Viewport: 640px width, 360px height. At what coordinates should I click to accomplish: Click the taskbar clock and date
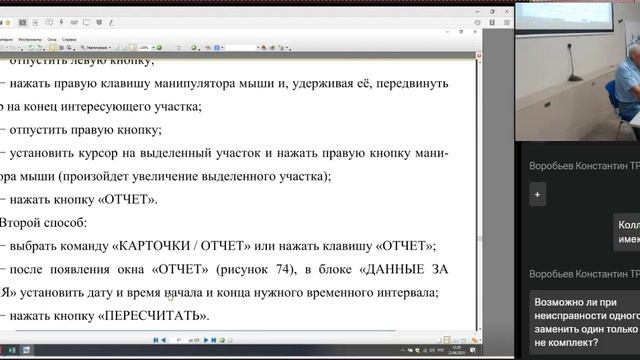click(x=457, y=350)
